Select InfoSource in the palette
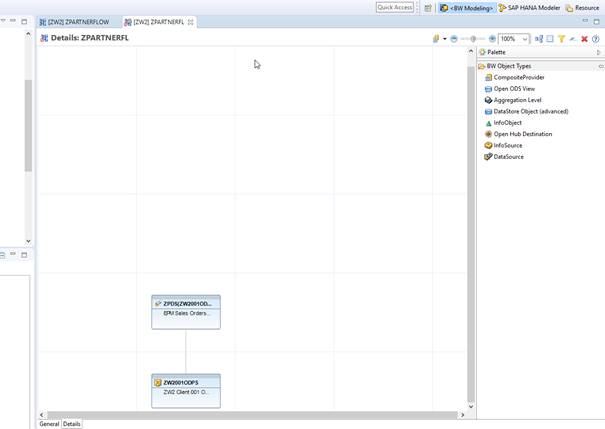605x429 pixels. point(503,145)
